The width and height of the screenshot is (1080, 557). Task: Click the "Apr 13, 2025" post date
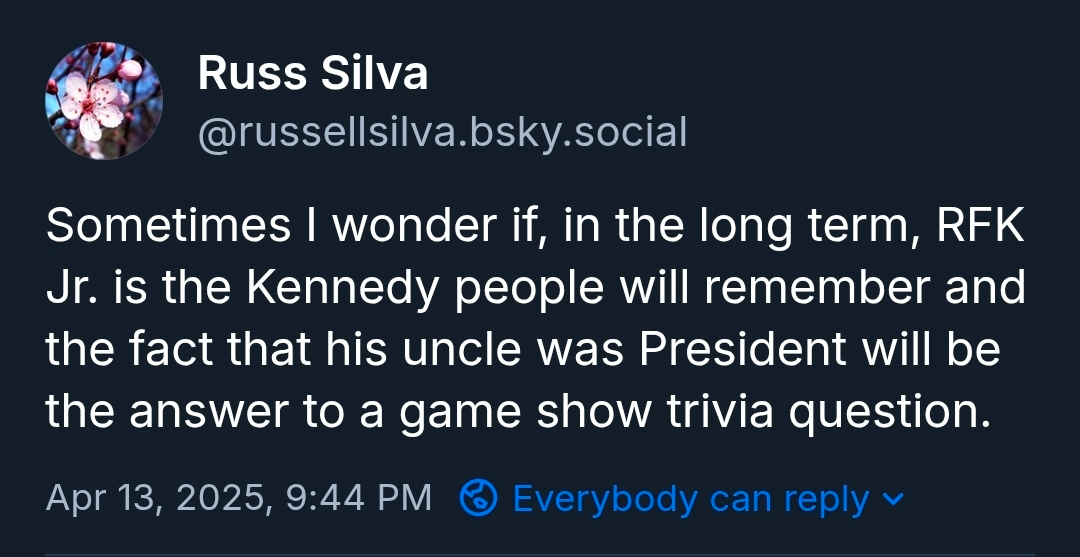[x=157, y=498]
